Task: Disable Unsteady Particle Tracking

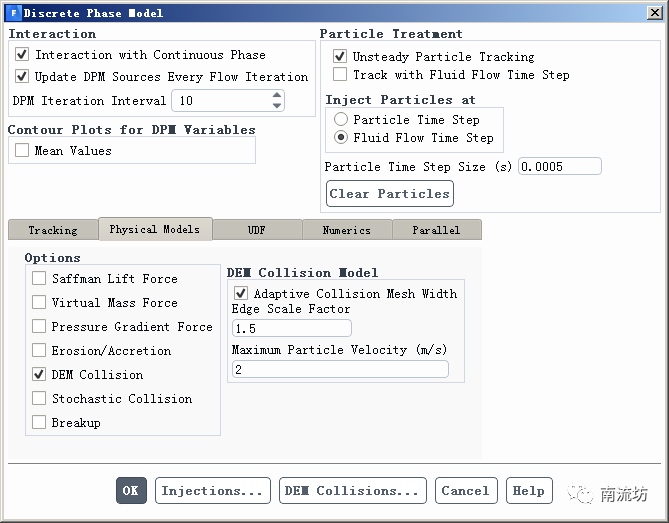Action: (340, 57)
